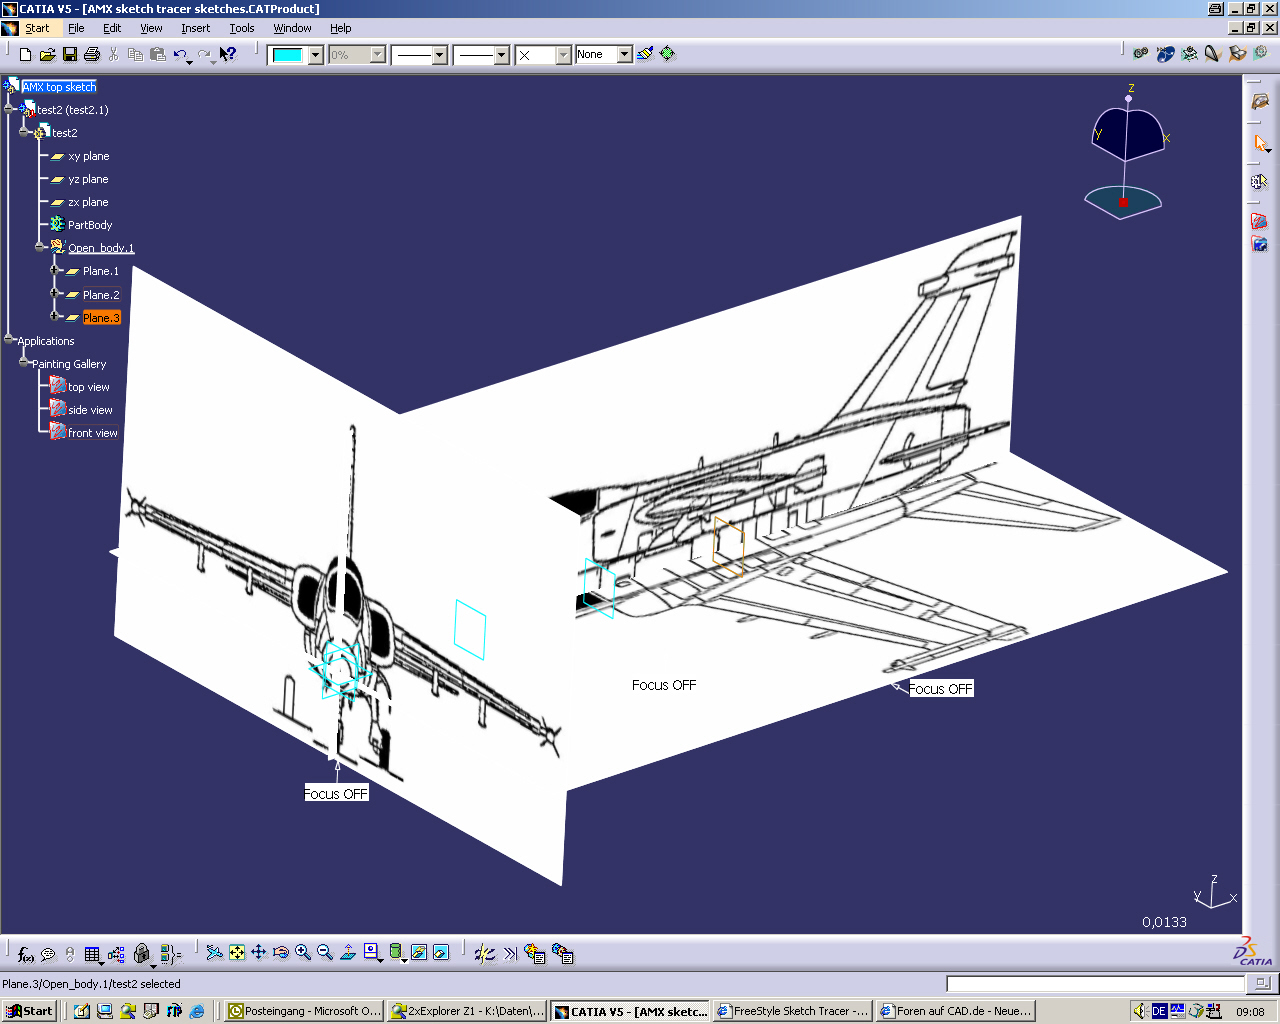Click the DS CATIA logo icon

pos(1252,951)
